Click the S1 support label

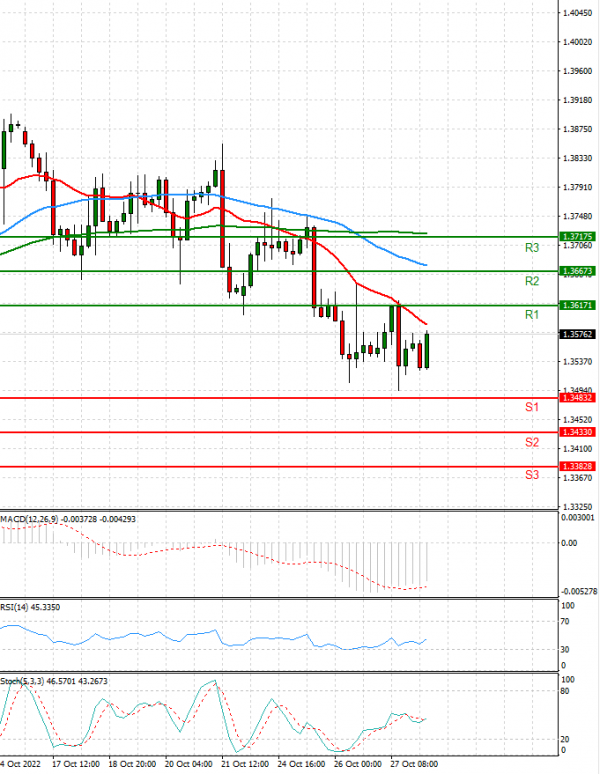click(532, 407)
